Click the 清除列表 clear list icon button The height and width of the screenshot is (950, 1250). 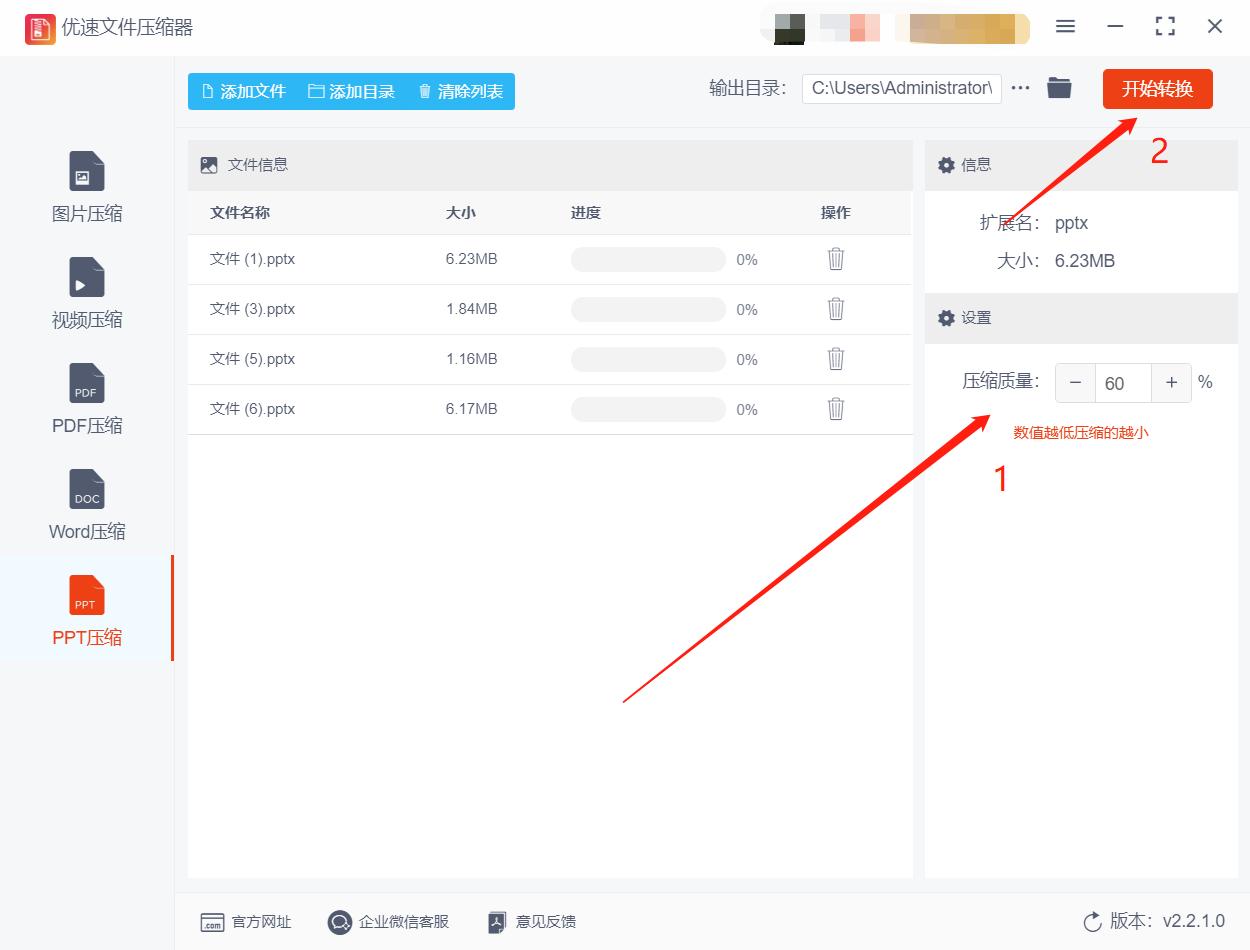[459, 91]
